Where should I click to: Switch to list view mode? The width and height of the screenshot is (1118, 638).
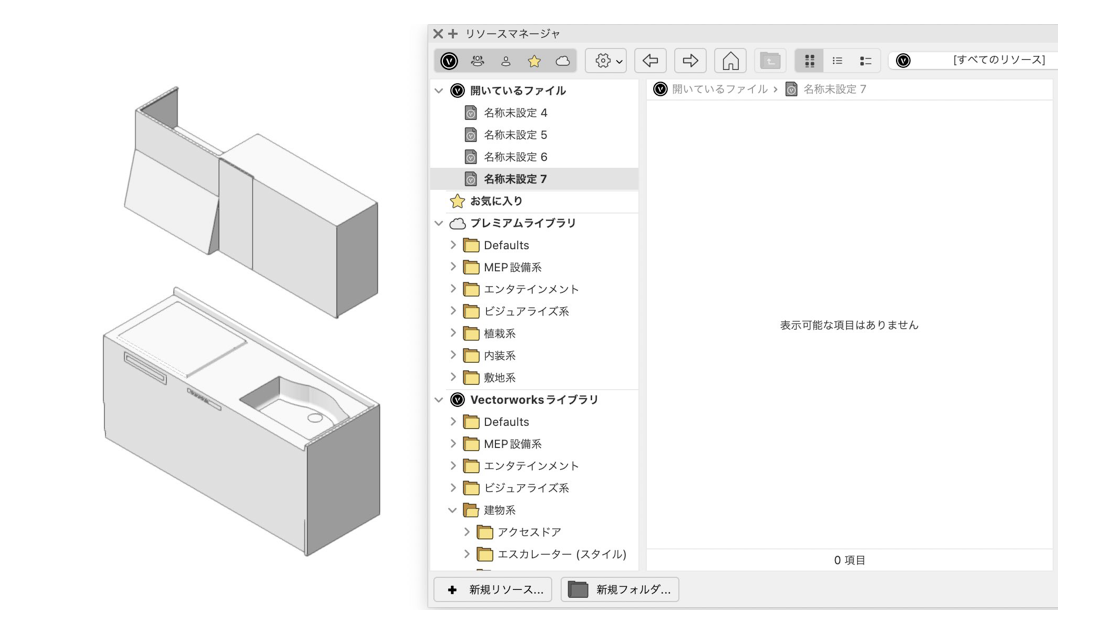pos(838,61)
